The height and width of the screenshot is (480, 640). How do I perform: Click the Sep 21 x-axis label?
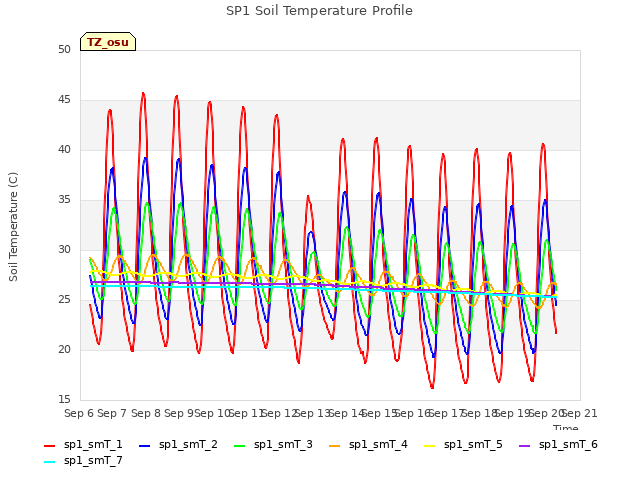pos(580,413)
